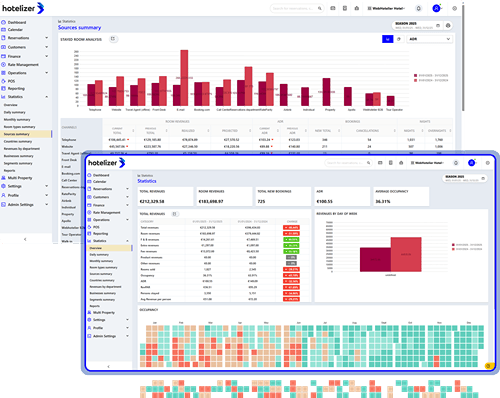
Task: Click the export icon next to Total Revenues table title
Action: pyautogui.click(x=174, y=214)
